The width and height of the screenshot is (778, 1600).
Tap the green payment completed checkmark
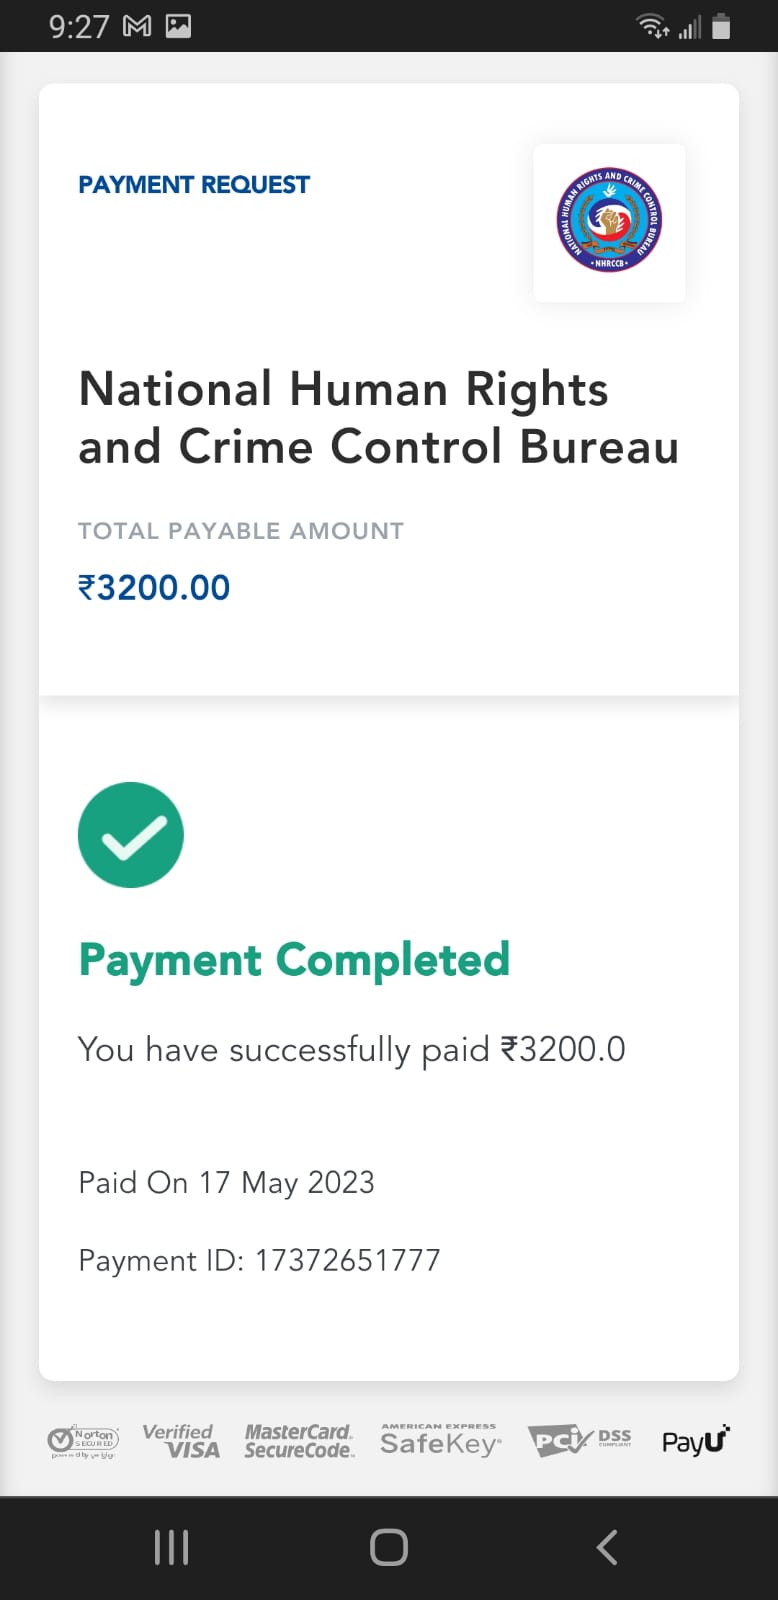131,835
